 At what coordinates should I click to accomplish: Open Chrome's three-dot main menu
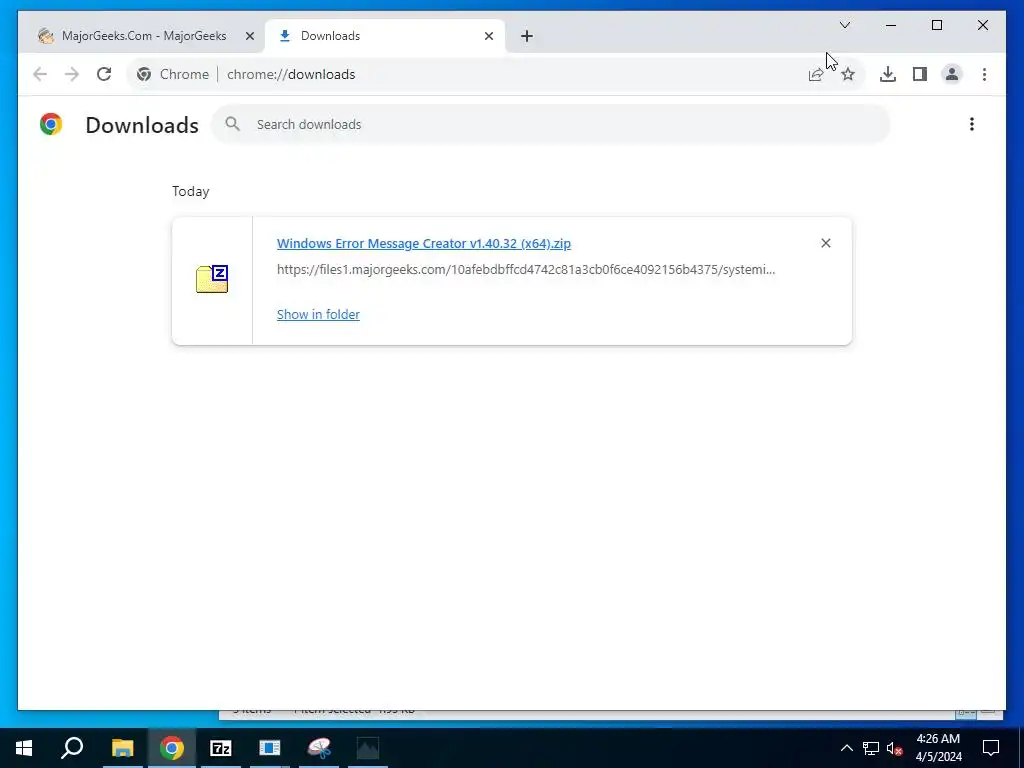[x=984, y=74]
